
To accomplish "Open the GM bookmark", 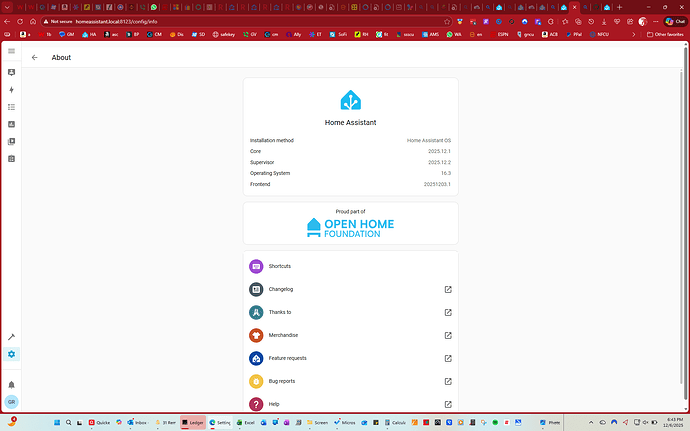I will (x=66, y=34).
